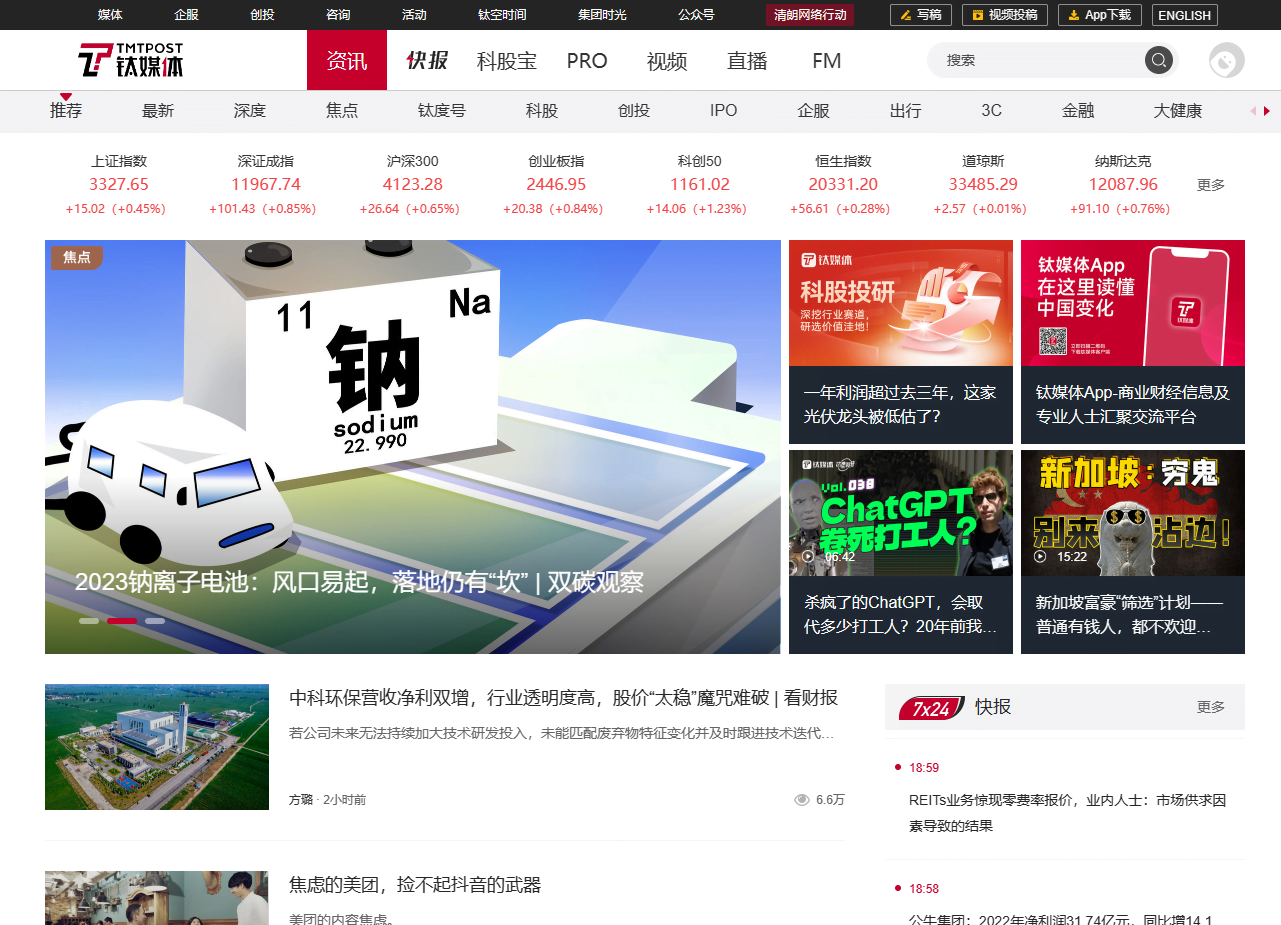Screen dimensions: 1281x925
Task: Click the left arrow in category bar
Action: click(1253, 111)
